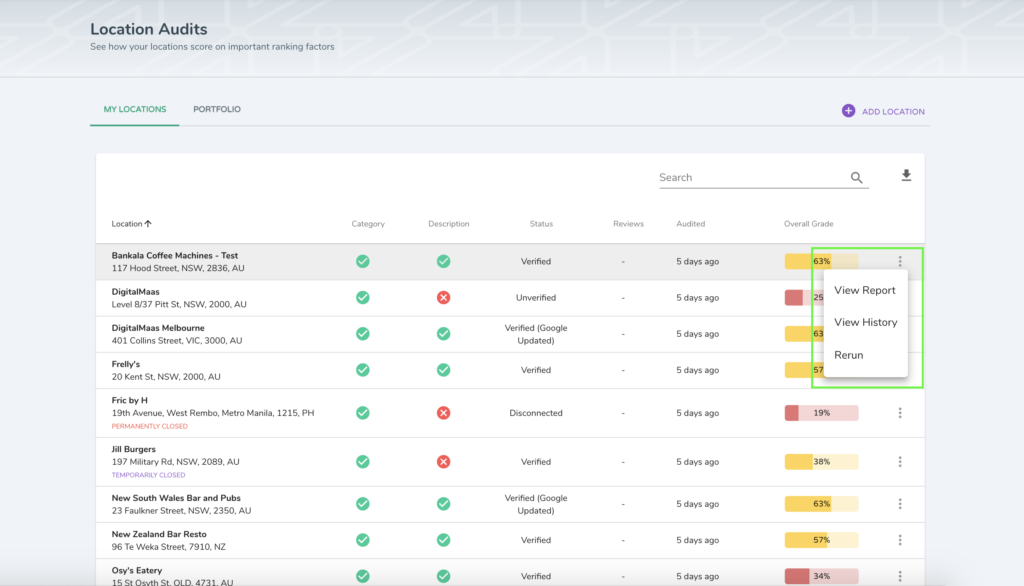Click the 19% grade bar for Fric by H
This screenshot has width=1024, height=586.
(822, 413)
